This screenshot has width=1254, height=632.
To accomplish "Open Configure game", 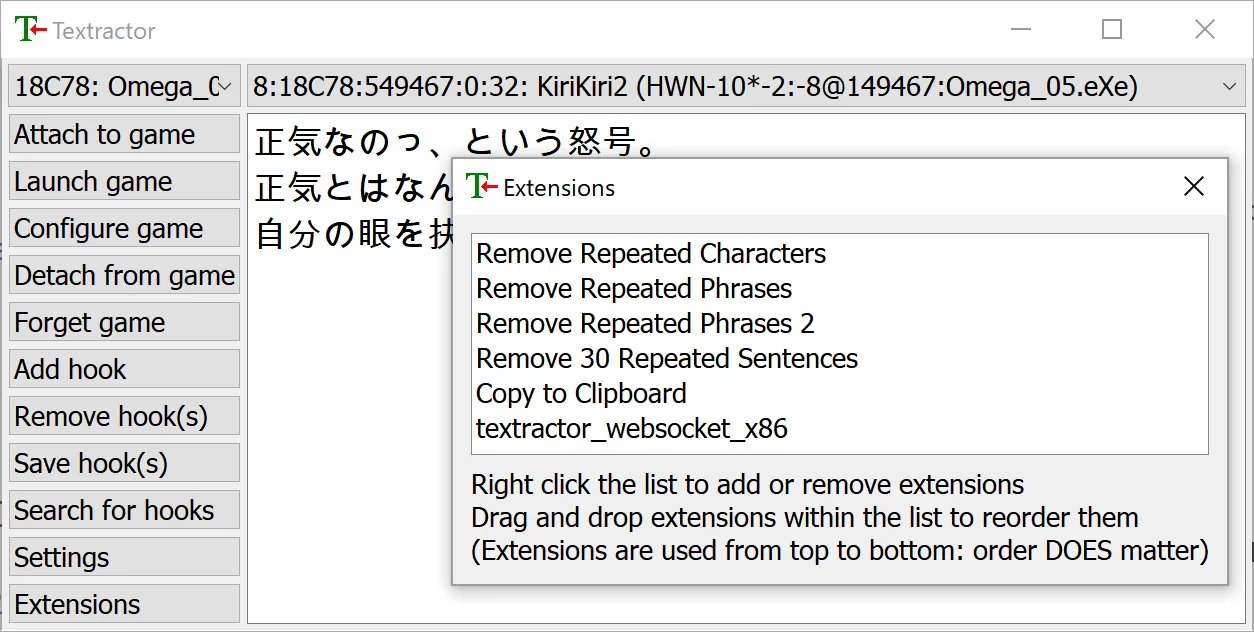I will click(x=103, y=228).
